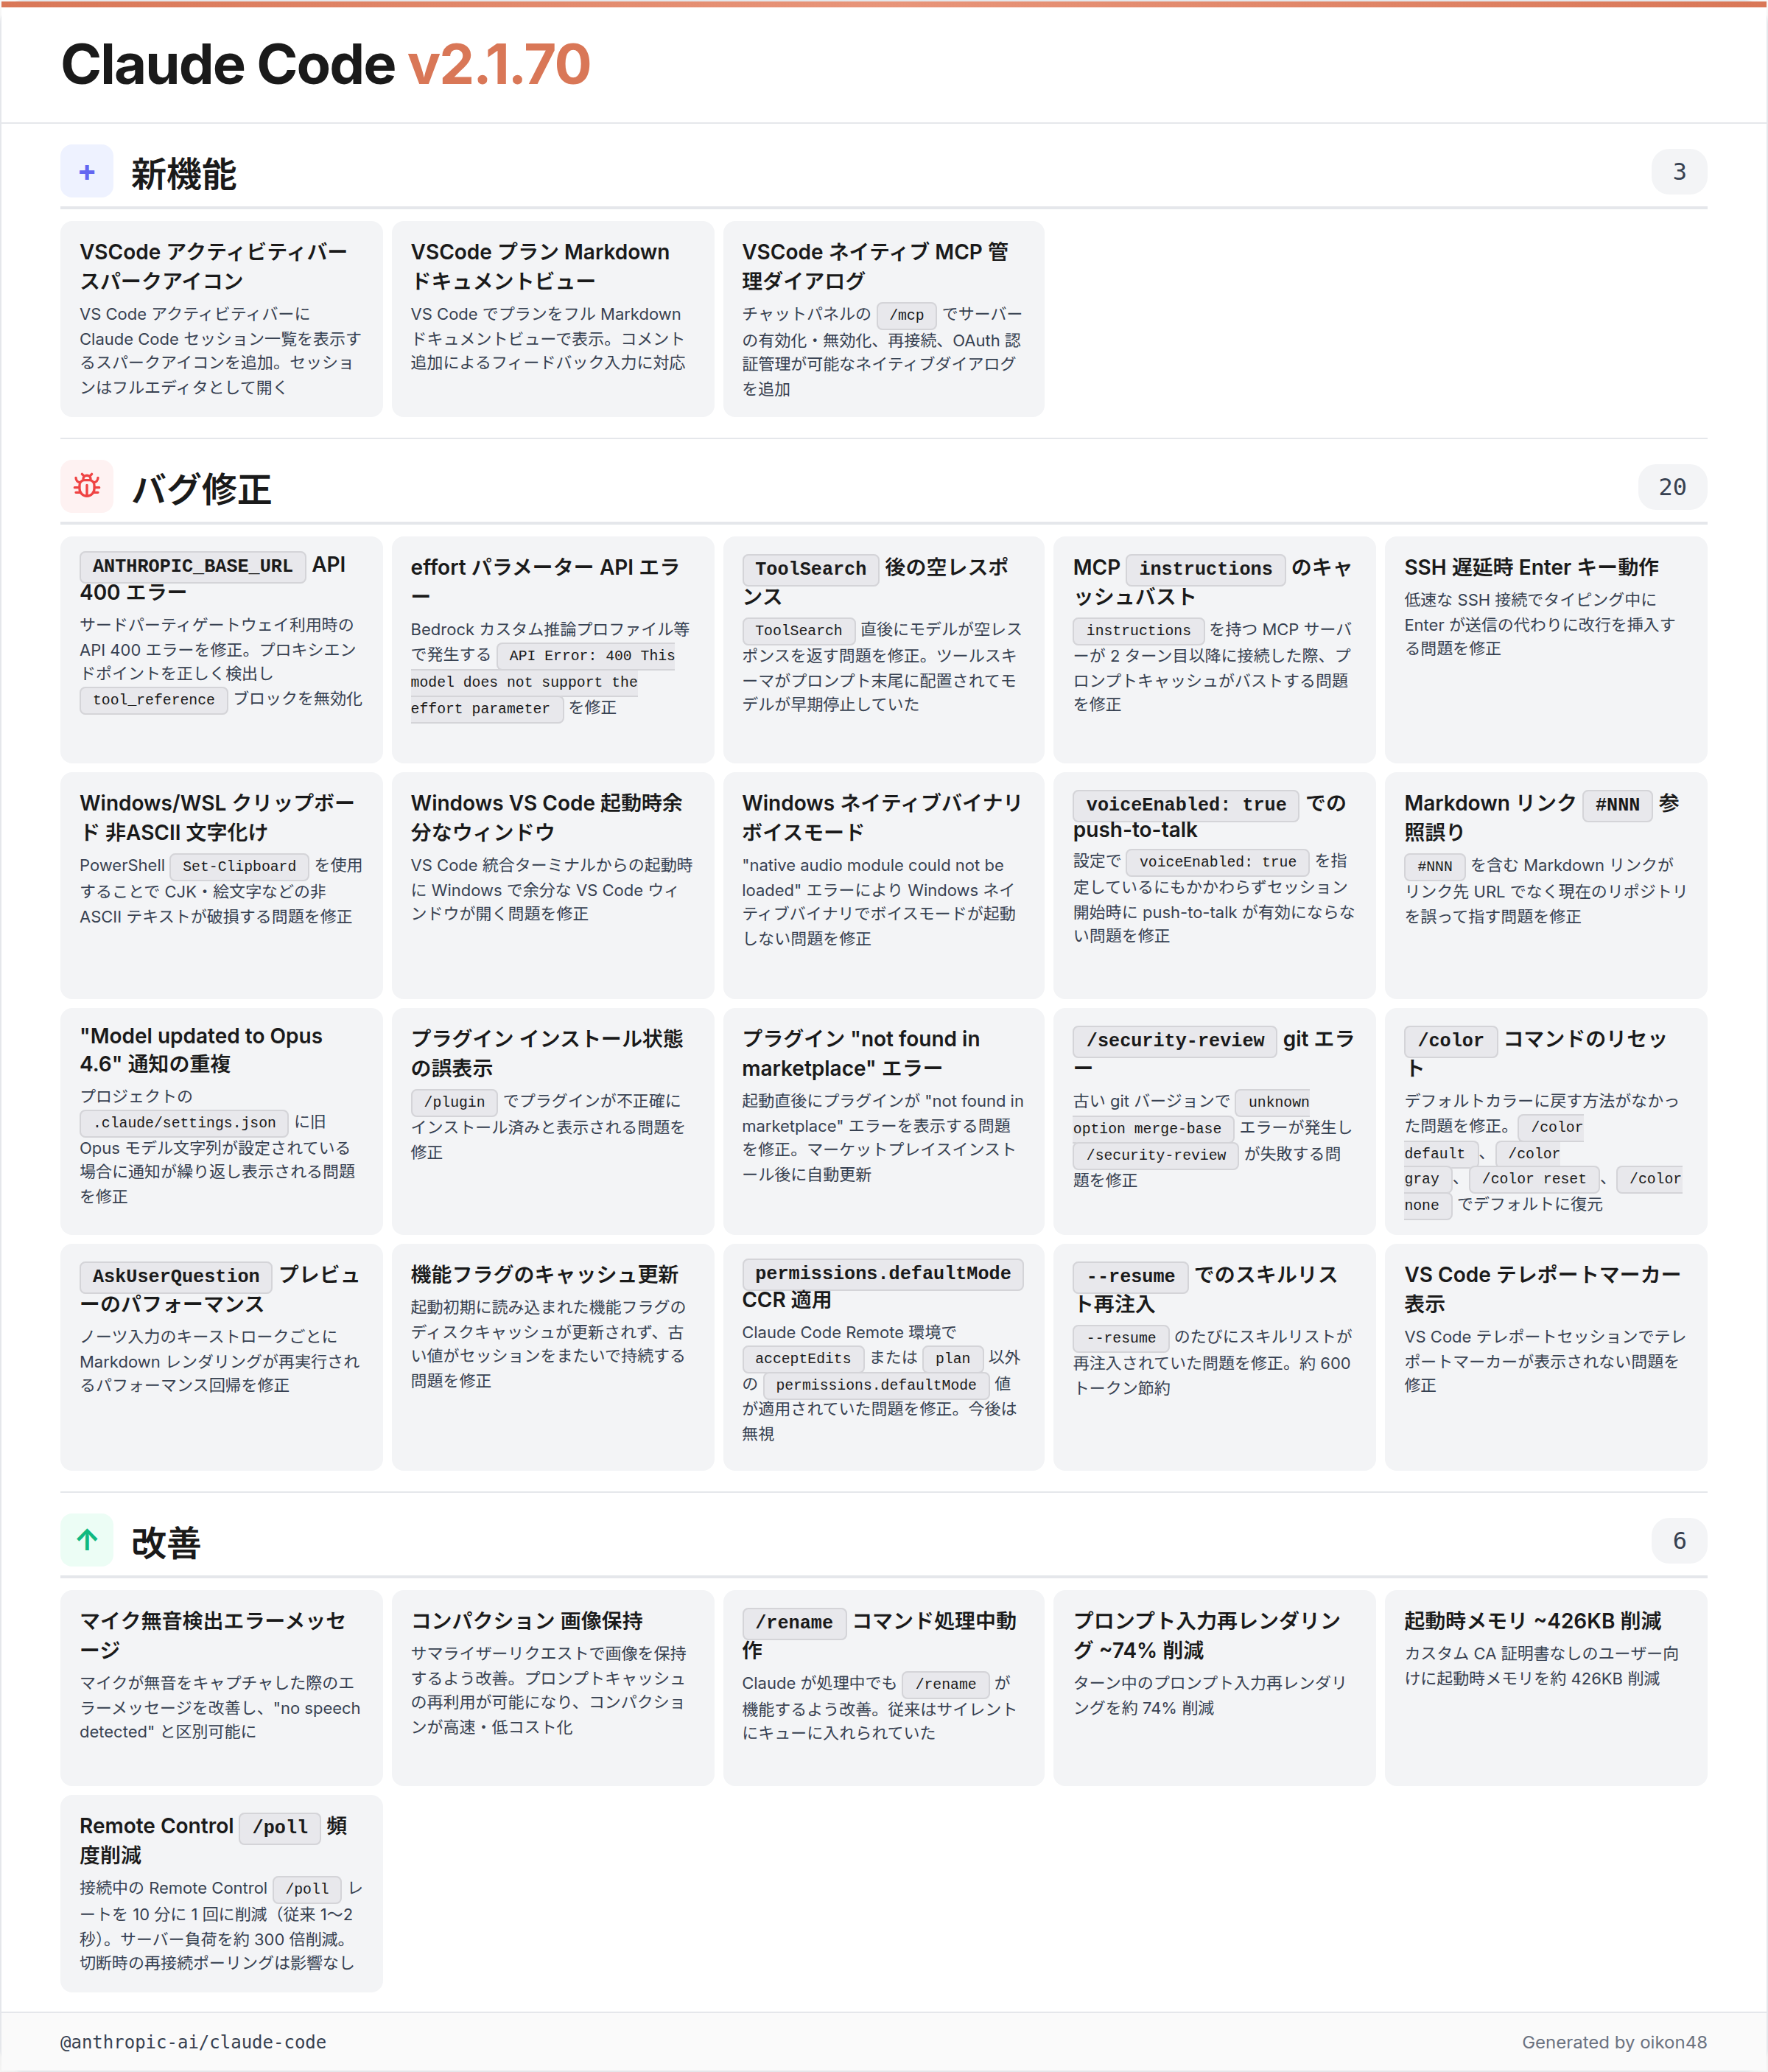Click the 新機能 count badge showing 3

click(1679, 172)
